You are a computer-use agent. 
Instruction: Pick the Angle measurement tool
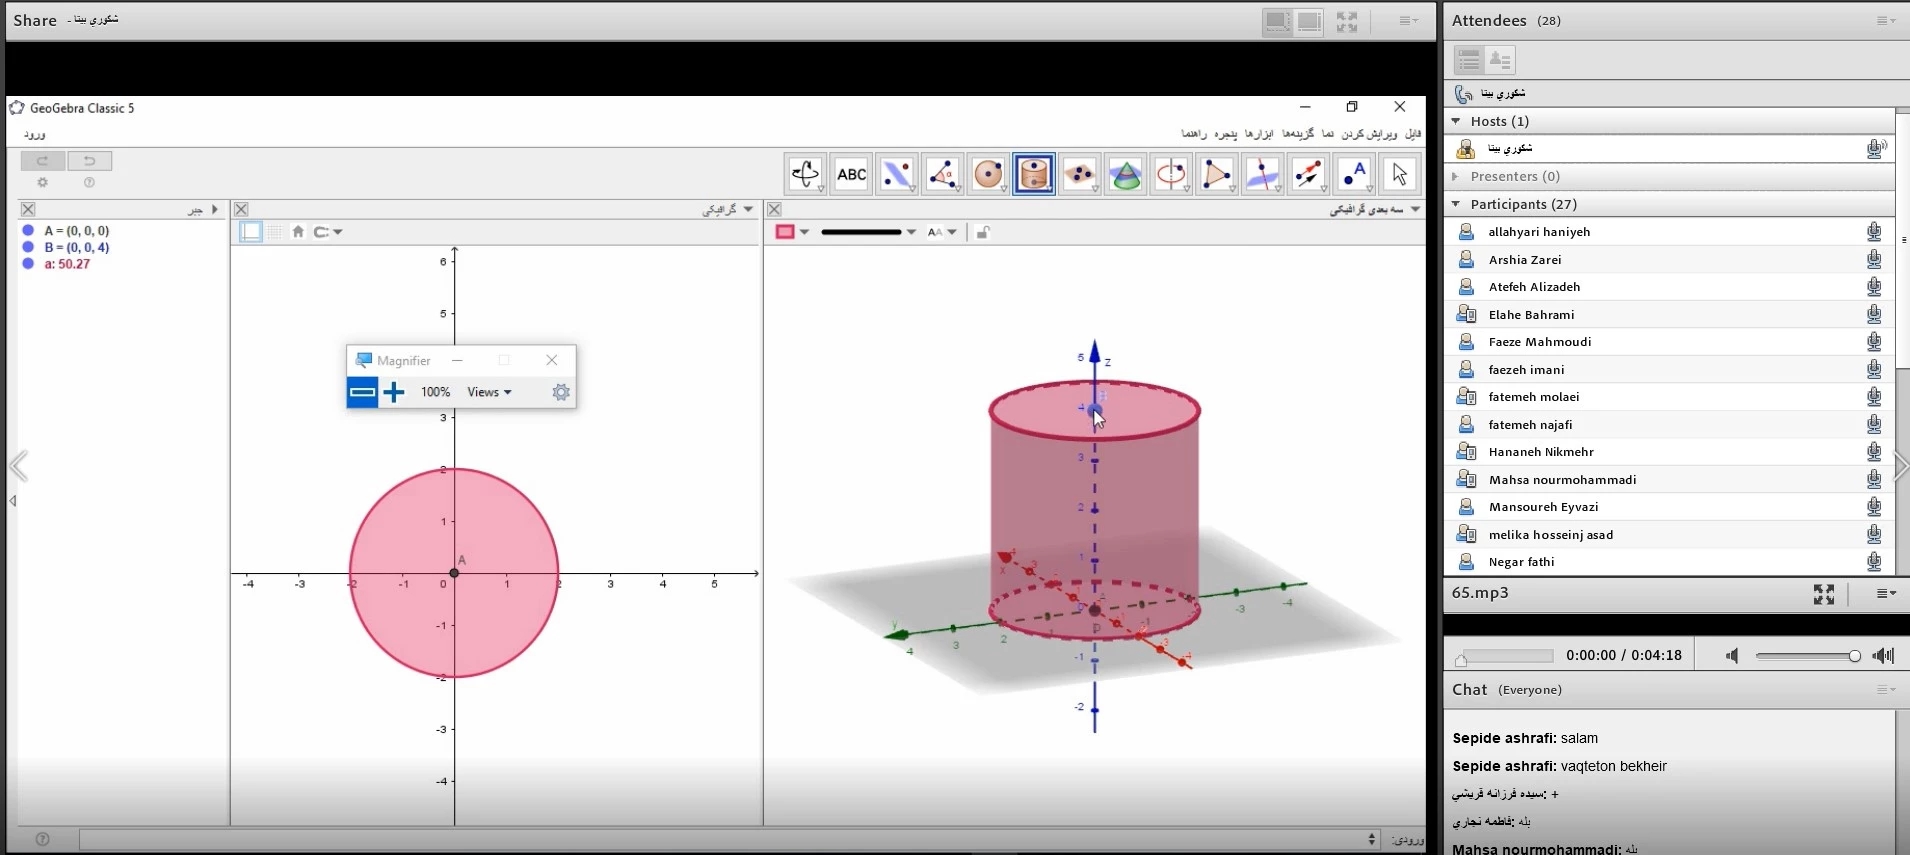[x=942, y=175]
